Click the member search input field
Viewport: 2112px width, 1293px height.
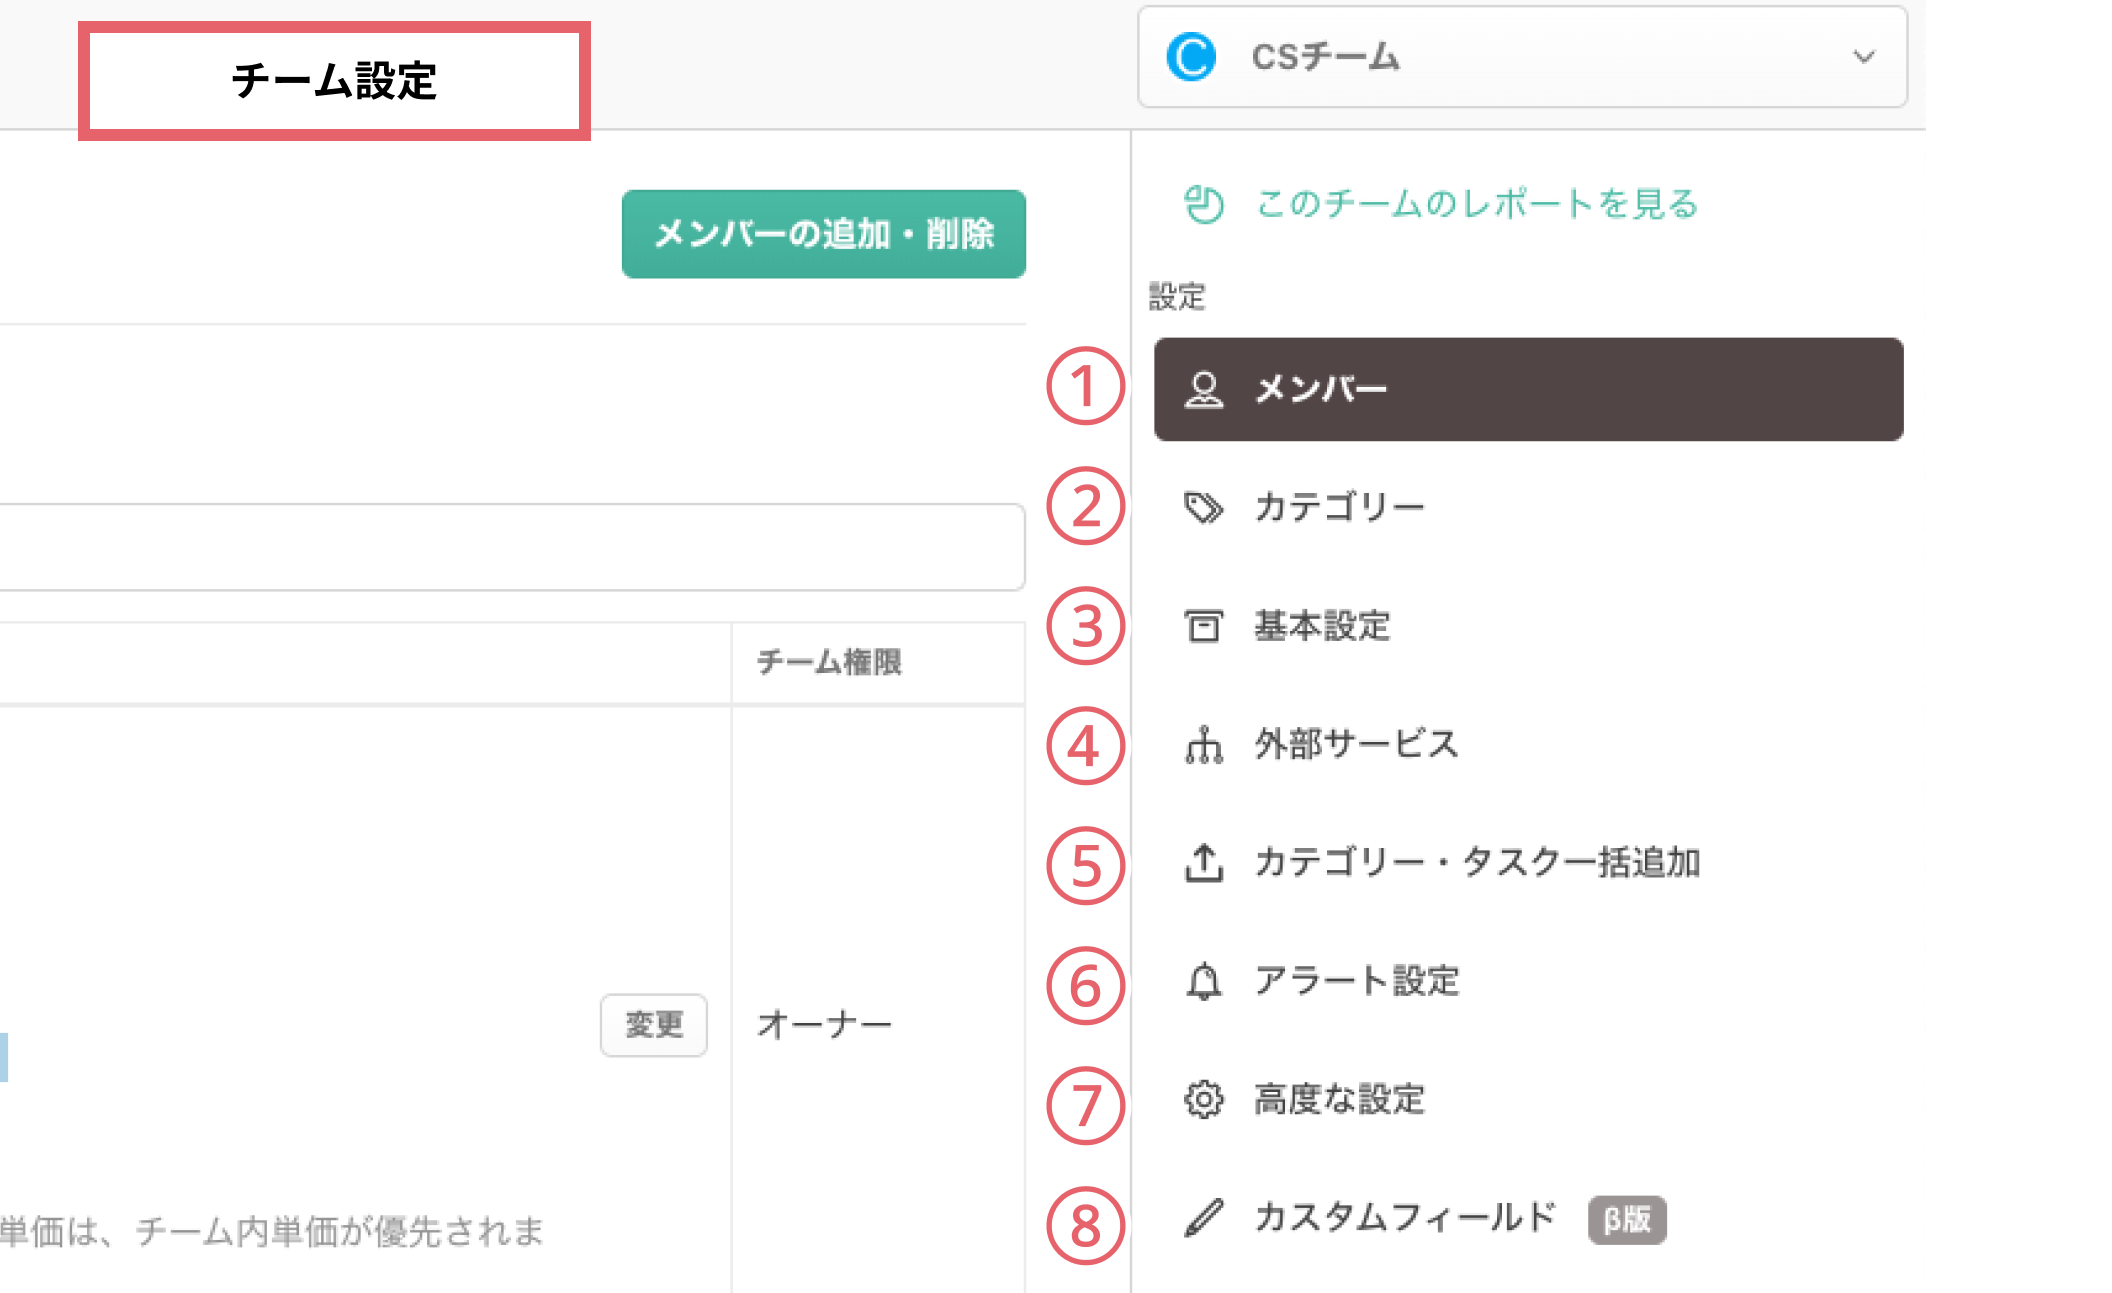[x=510, y=547]
